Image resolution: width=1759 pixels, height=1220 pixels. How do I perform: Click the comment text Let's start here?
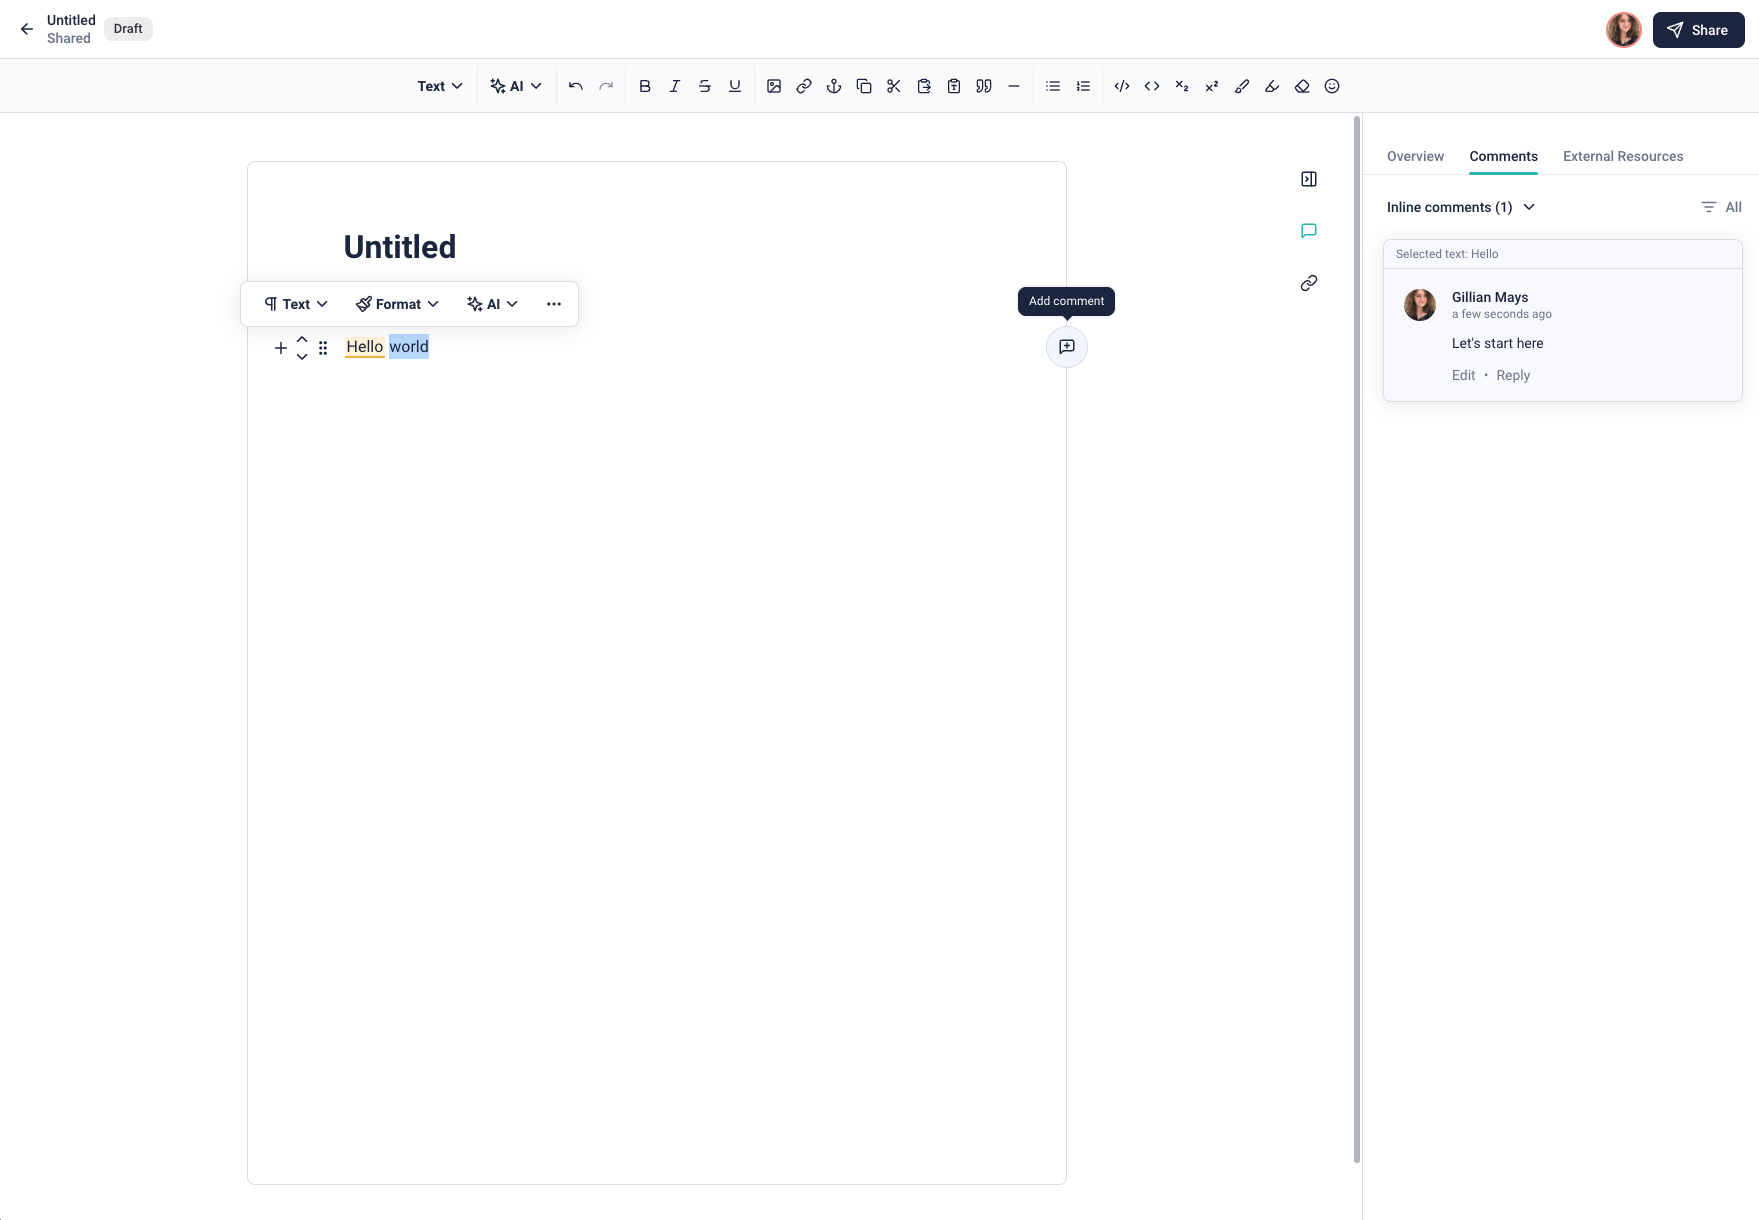1497,343
